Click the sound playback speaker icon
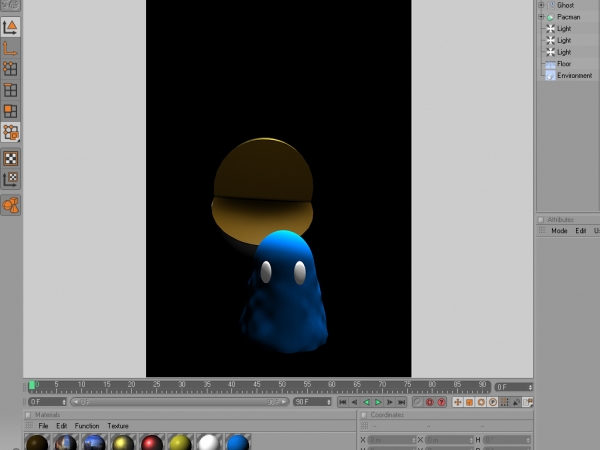 516,402
